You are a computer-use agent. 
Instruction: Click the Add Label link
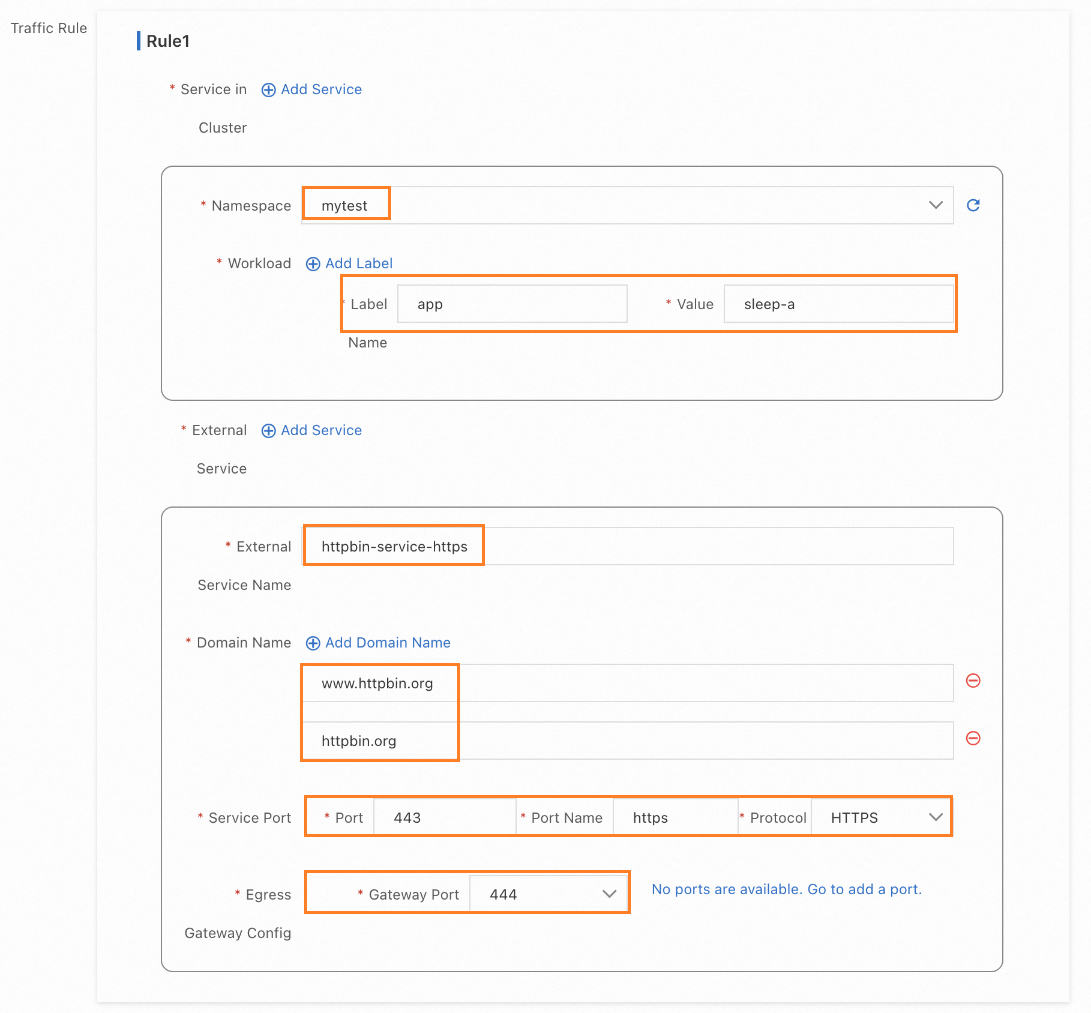(359, 264)
